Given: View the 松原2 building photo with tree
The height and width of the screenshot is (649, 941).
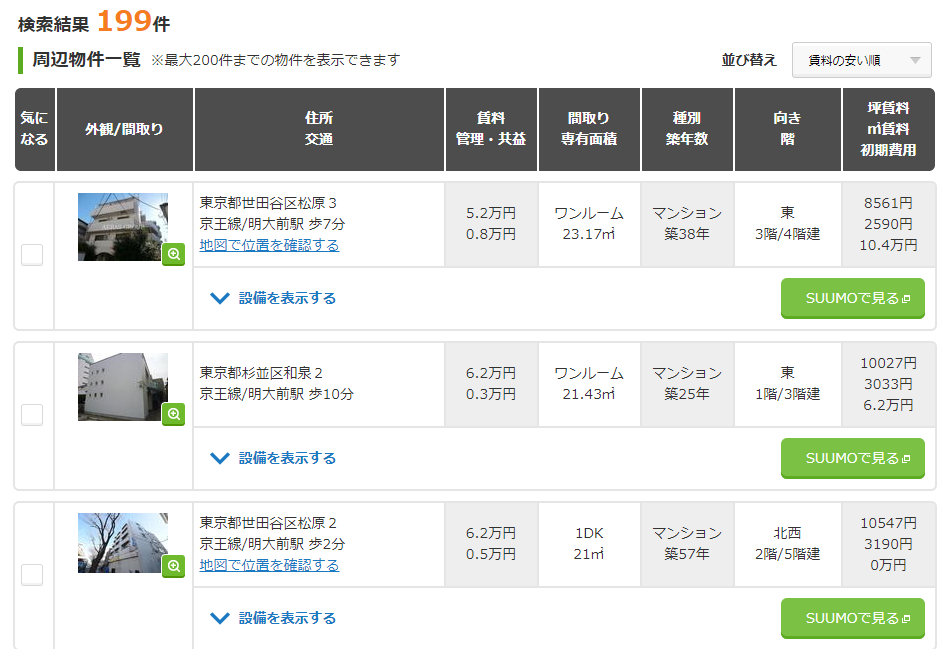Looking at the screenshot, I should (123, 543).
